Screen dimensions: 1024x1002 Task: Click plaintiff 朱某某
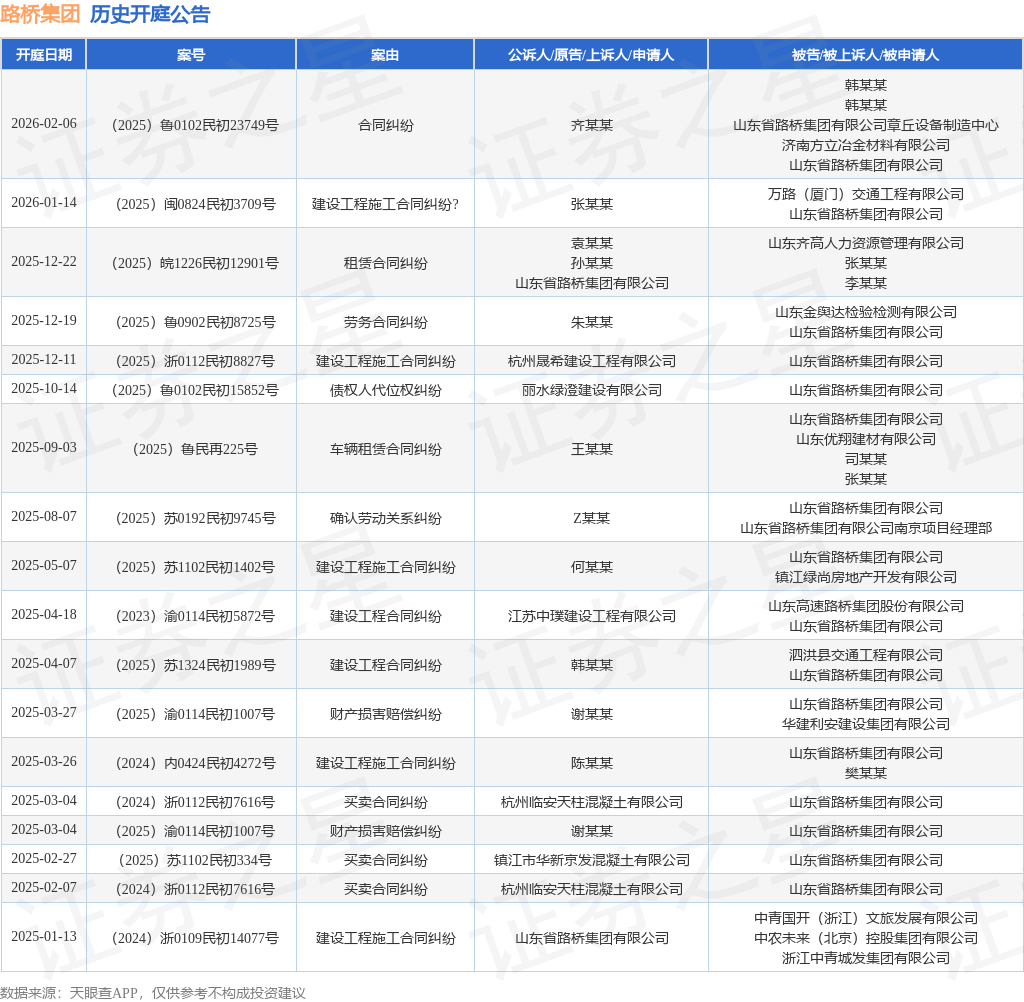[592, 322]
